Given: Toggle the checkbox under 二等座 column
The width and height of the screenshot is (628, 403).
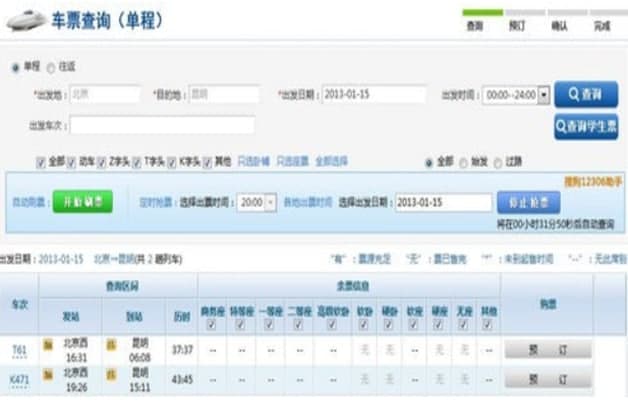Looking at the screenshot, I should click(298, 324).
